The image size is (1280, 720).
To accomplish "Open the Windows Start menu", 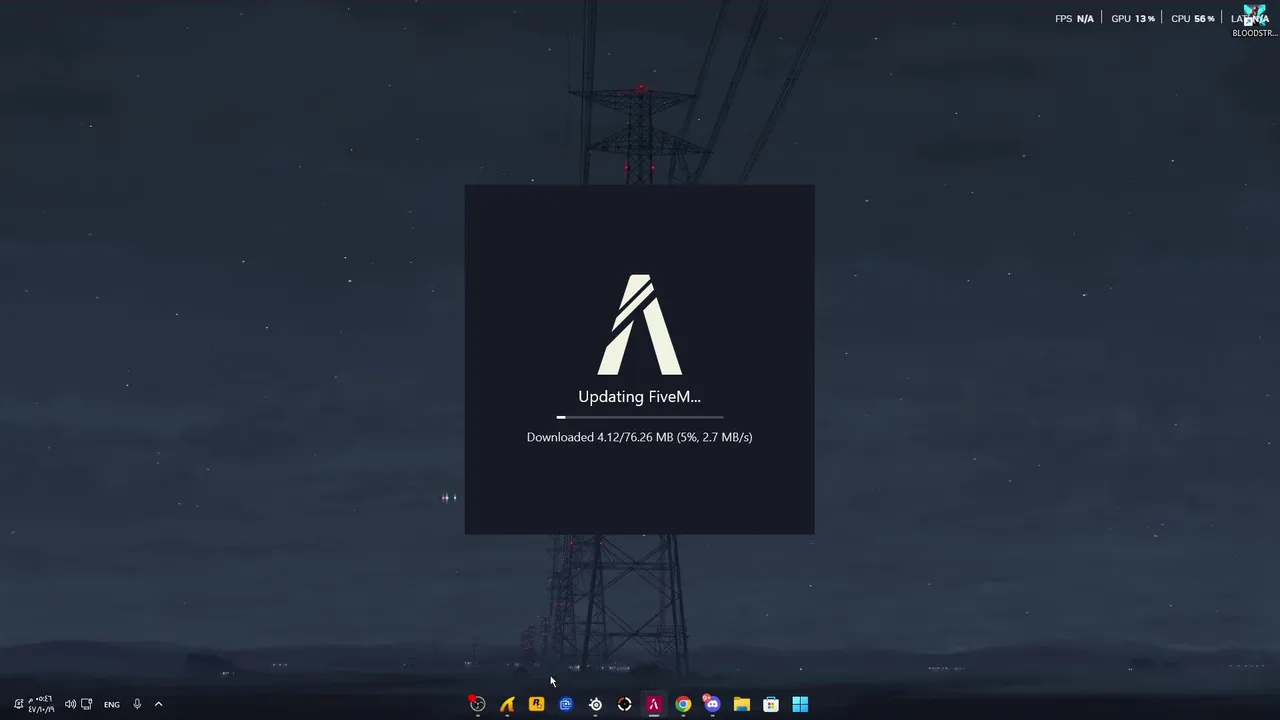I will point(800,704).
